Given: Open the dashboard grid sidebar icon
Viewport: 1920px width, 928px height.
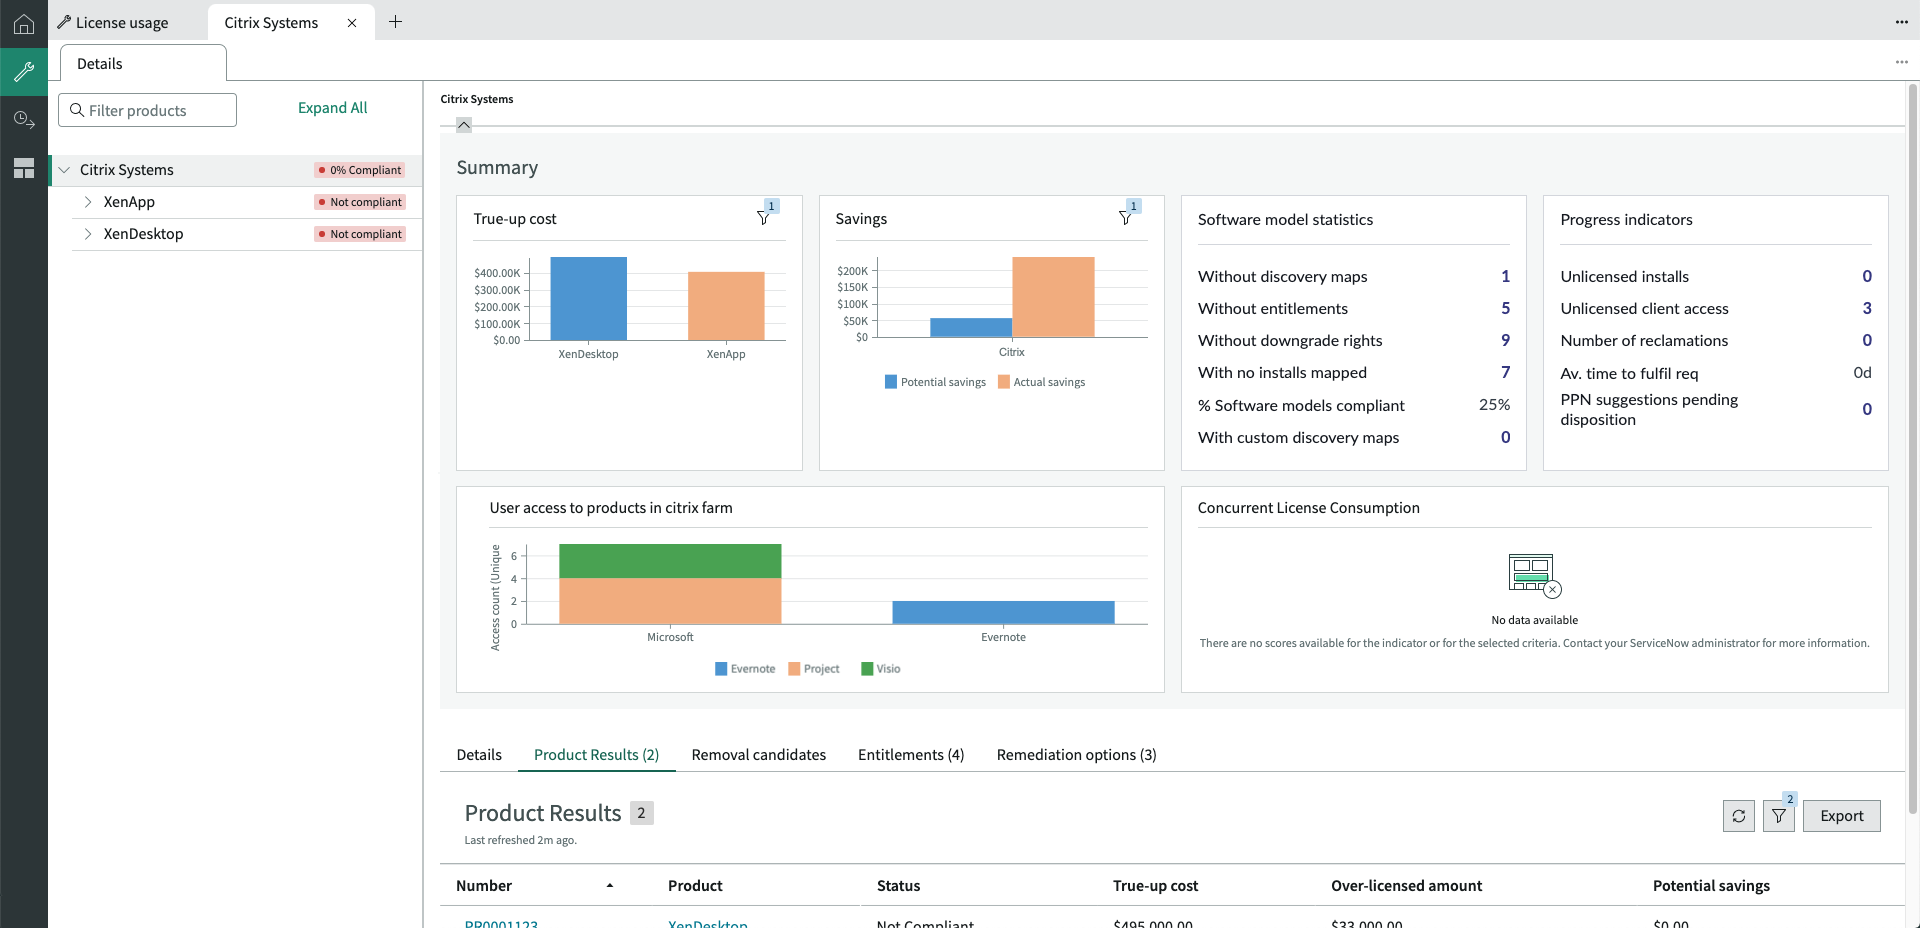Looking at the screenshot, I should pyautogui.click(x=24, y=168).
